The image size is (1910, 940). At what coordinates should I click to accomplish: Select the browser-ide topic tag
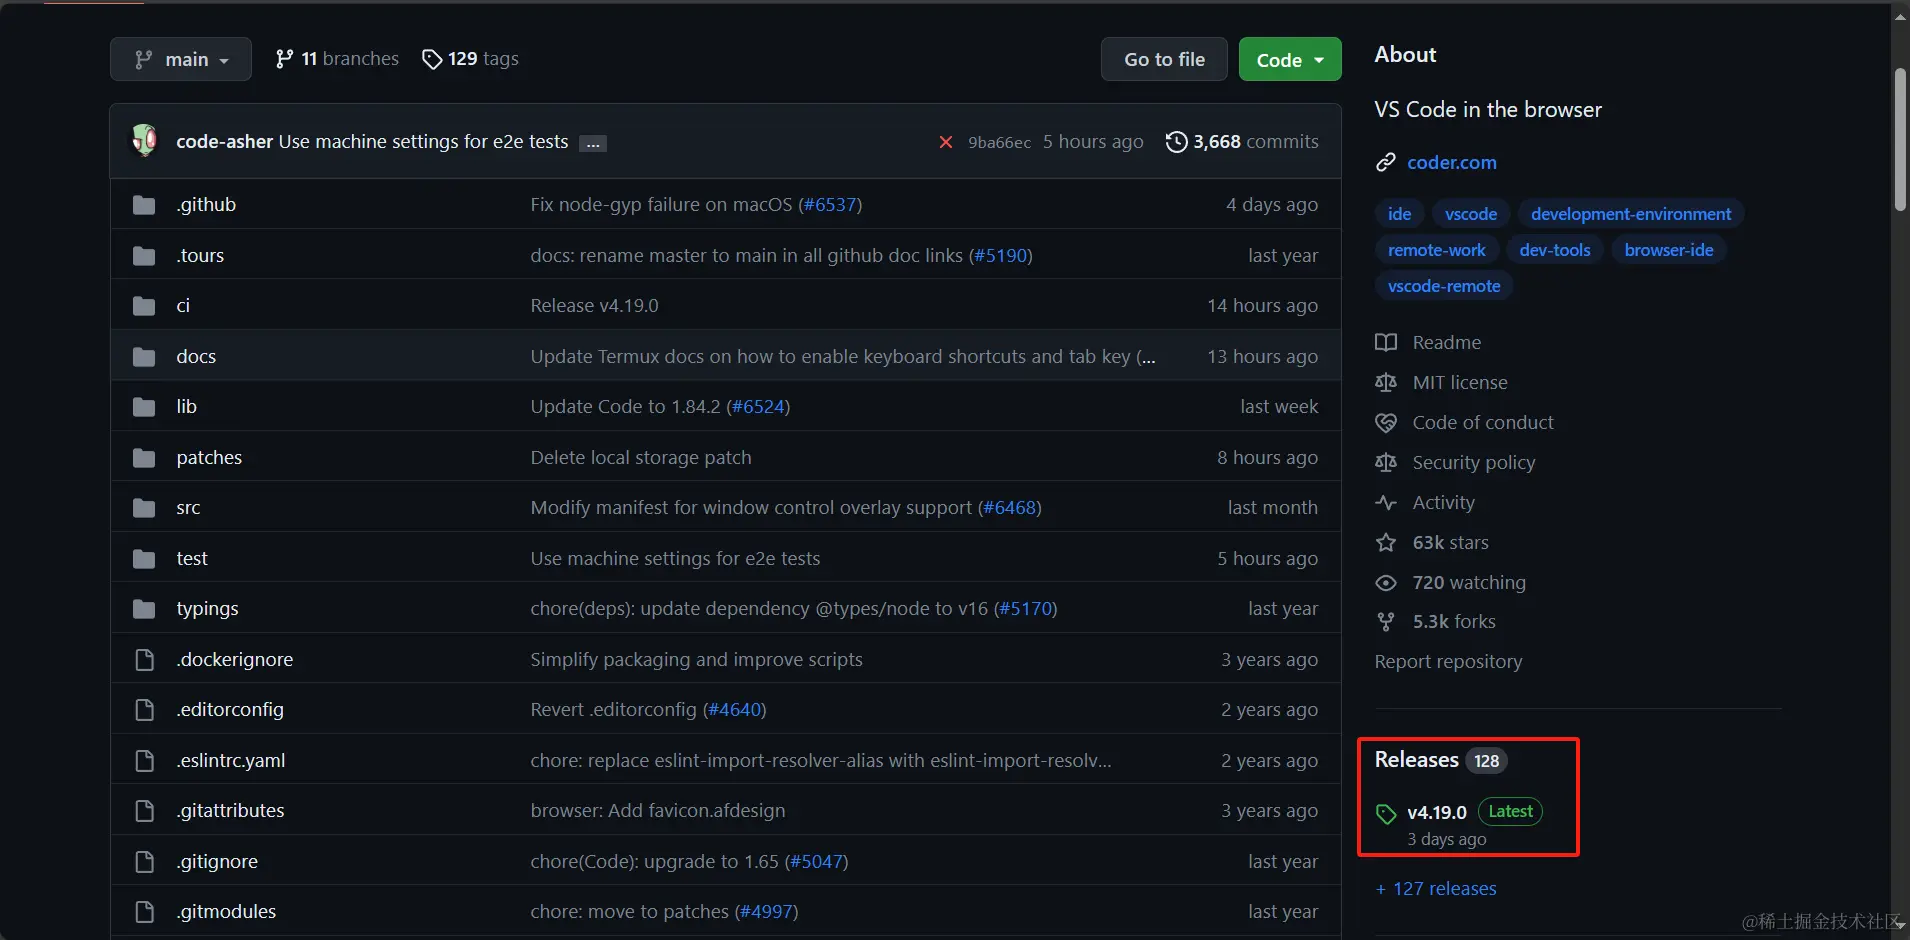click(x=1669, y=250)
